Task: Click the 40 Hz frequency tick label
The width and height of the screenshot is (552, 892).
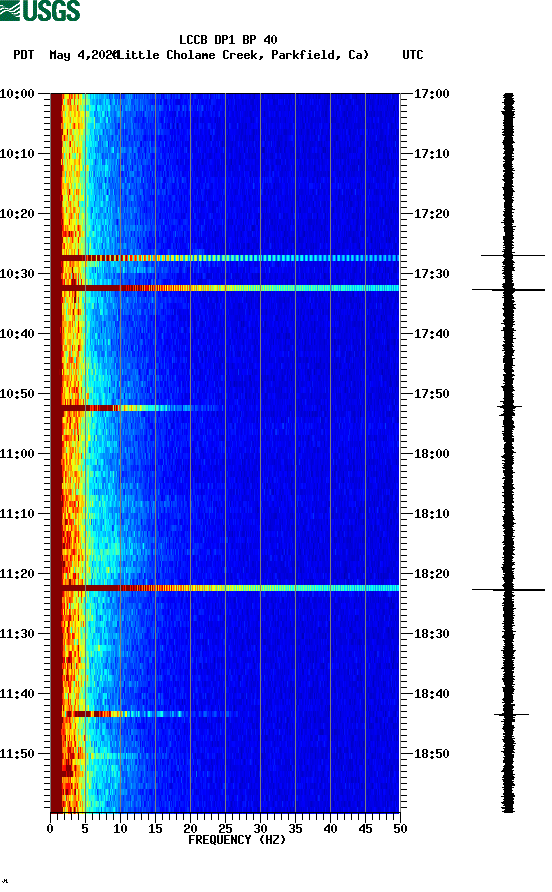Action: [330, 829]
